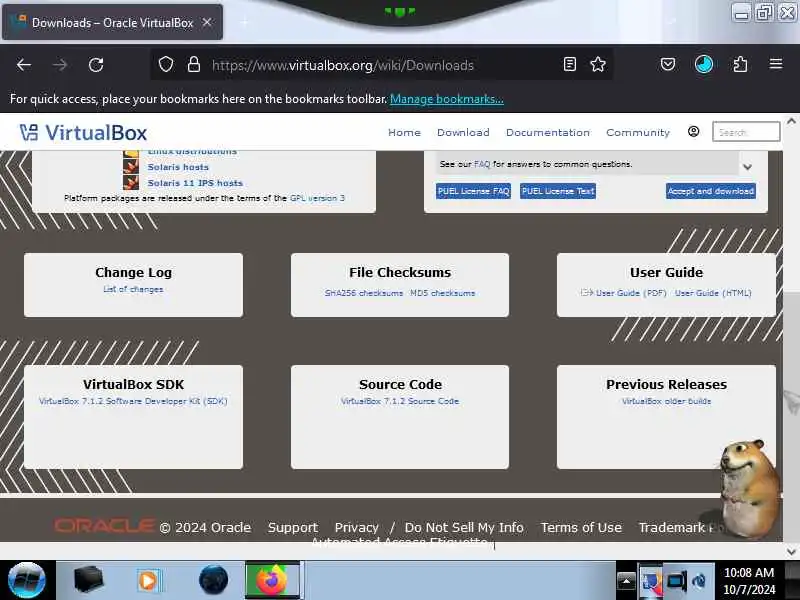Open Do Not Sell My Info link
Image resolution: width=800 pixels, height=600 pixels.
pos(464,528)
